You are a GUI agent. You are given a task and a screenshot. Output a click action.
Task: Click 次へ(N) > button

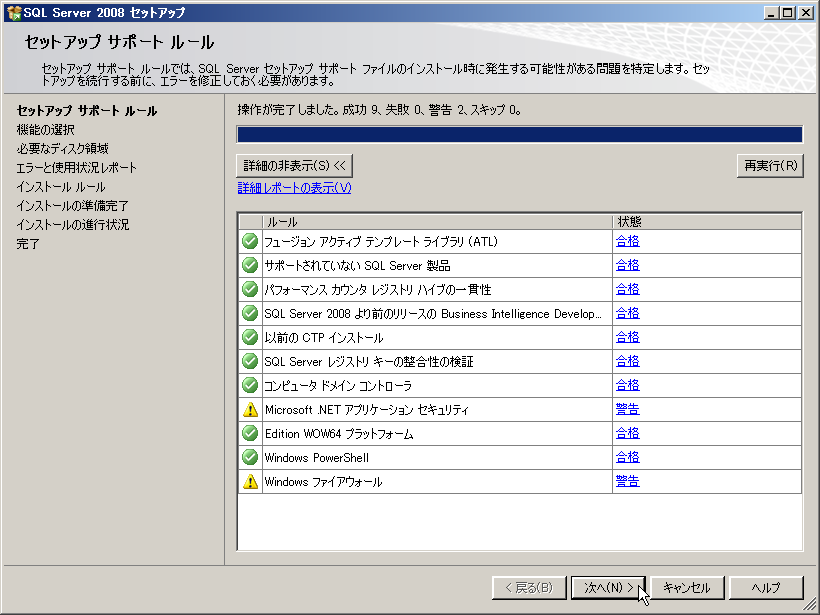(608, 588)
